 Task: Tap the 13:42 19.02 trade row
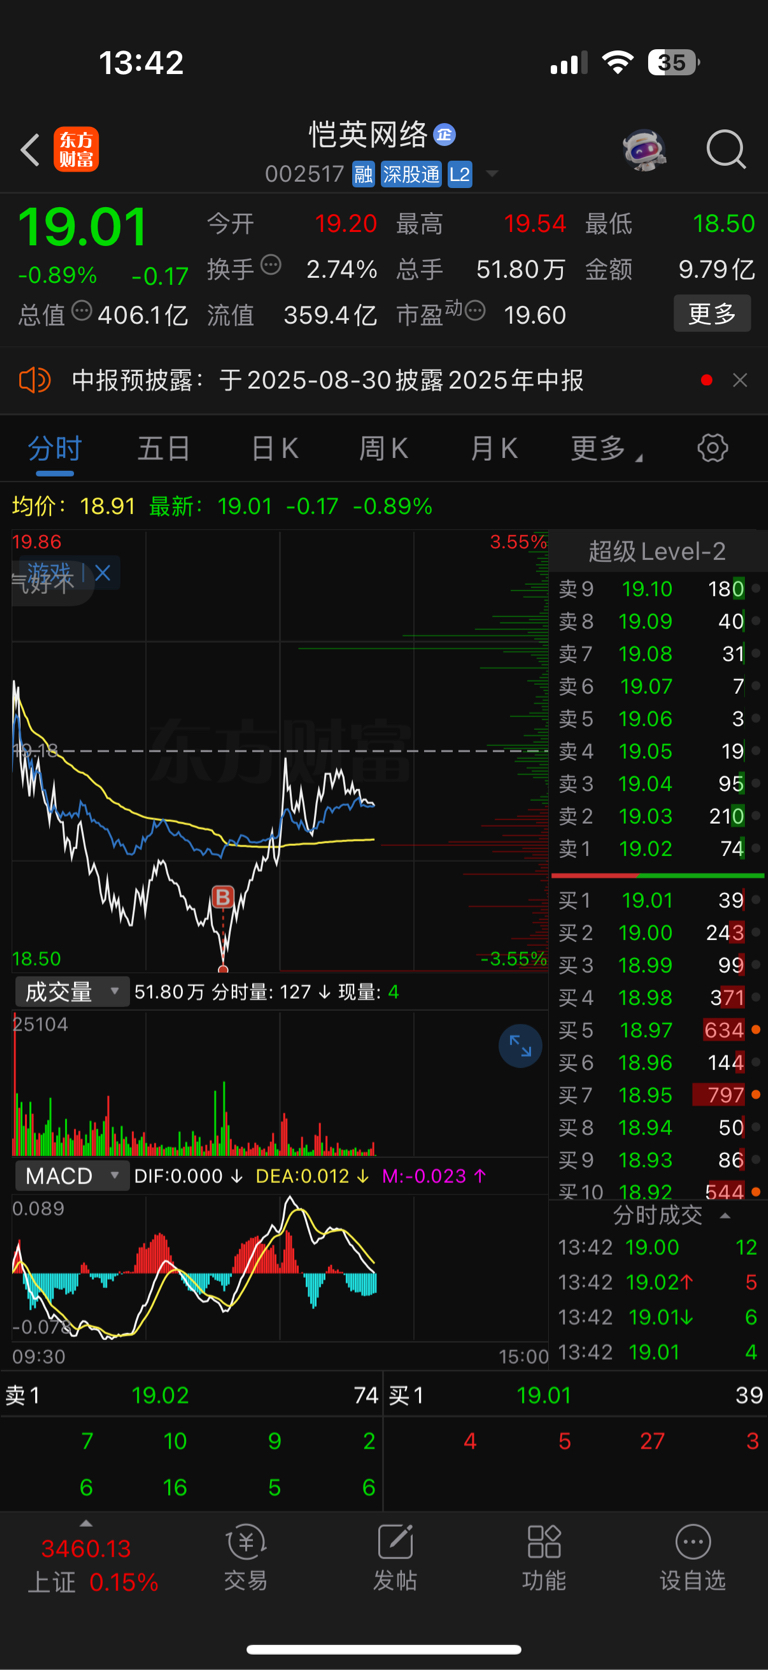click(x=657, y=1282)
